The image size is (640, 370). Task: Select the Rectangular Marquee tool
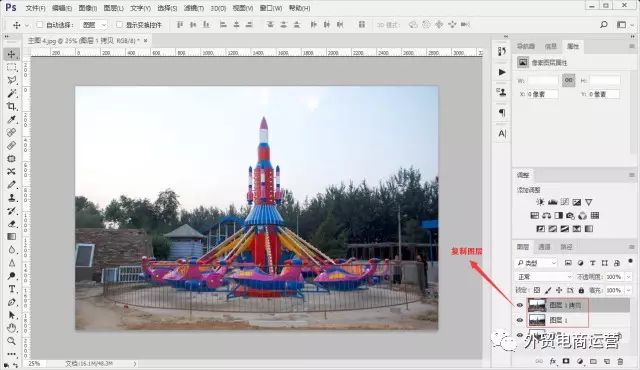[x=11, y=67]
